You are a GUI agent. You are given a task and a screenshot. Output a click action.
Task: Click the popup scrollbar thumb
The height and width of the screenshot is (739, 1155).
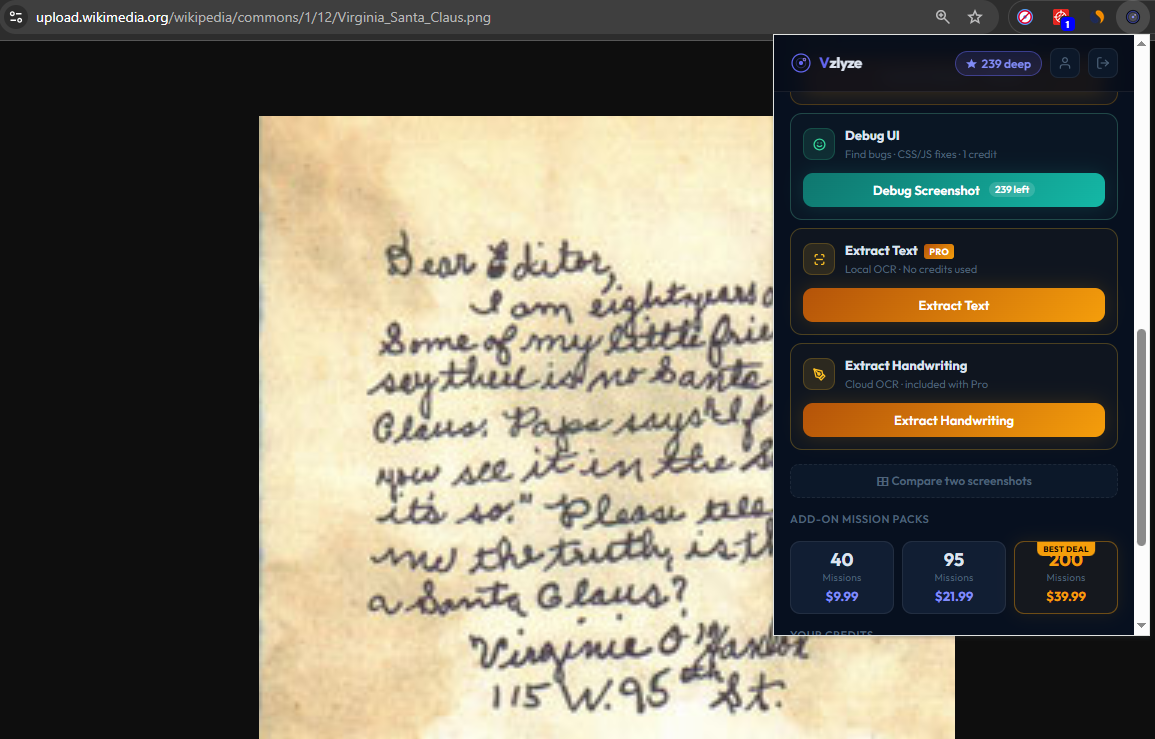(1142, 438)
